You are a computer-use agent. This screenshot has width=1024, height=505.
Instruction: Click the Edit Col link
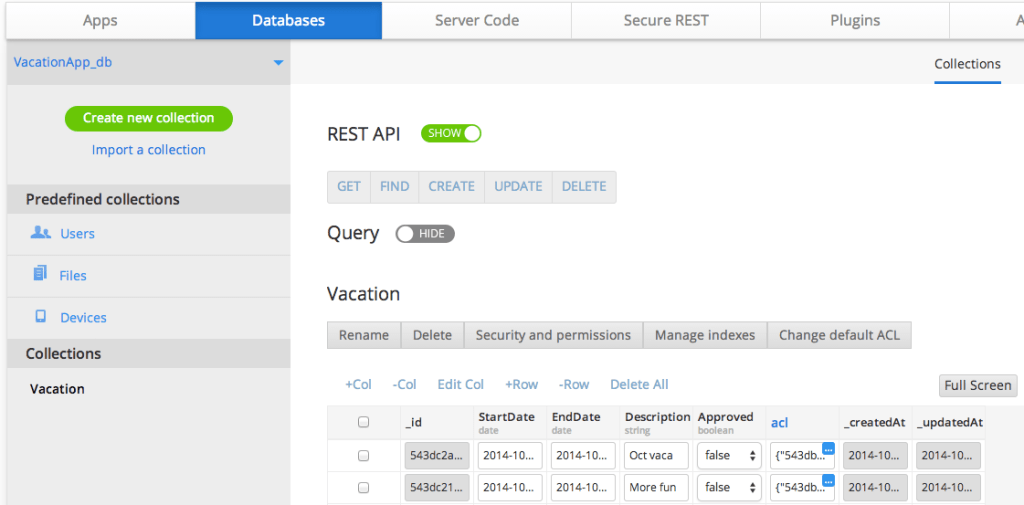[x=460, y=385]
